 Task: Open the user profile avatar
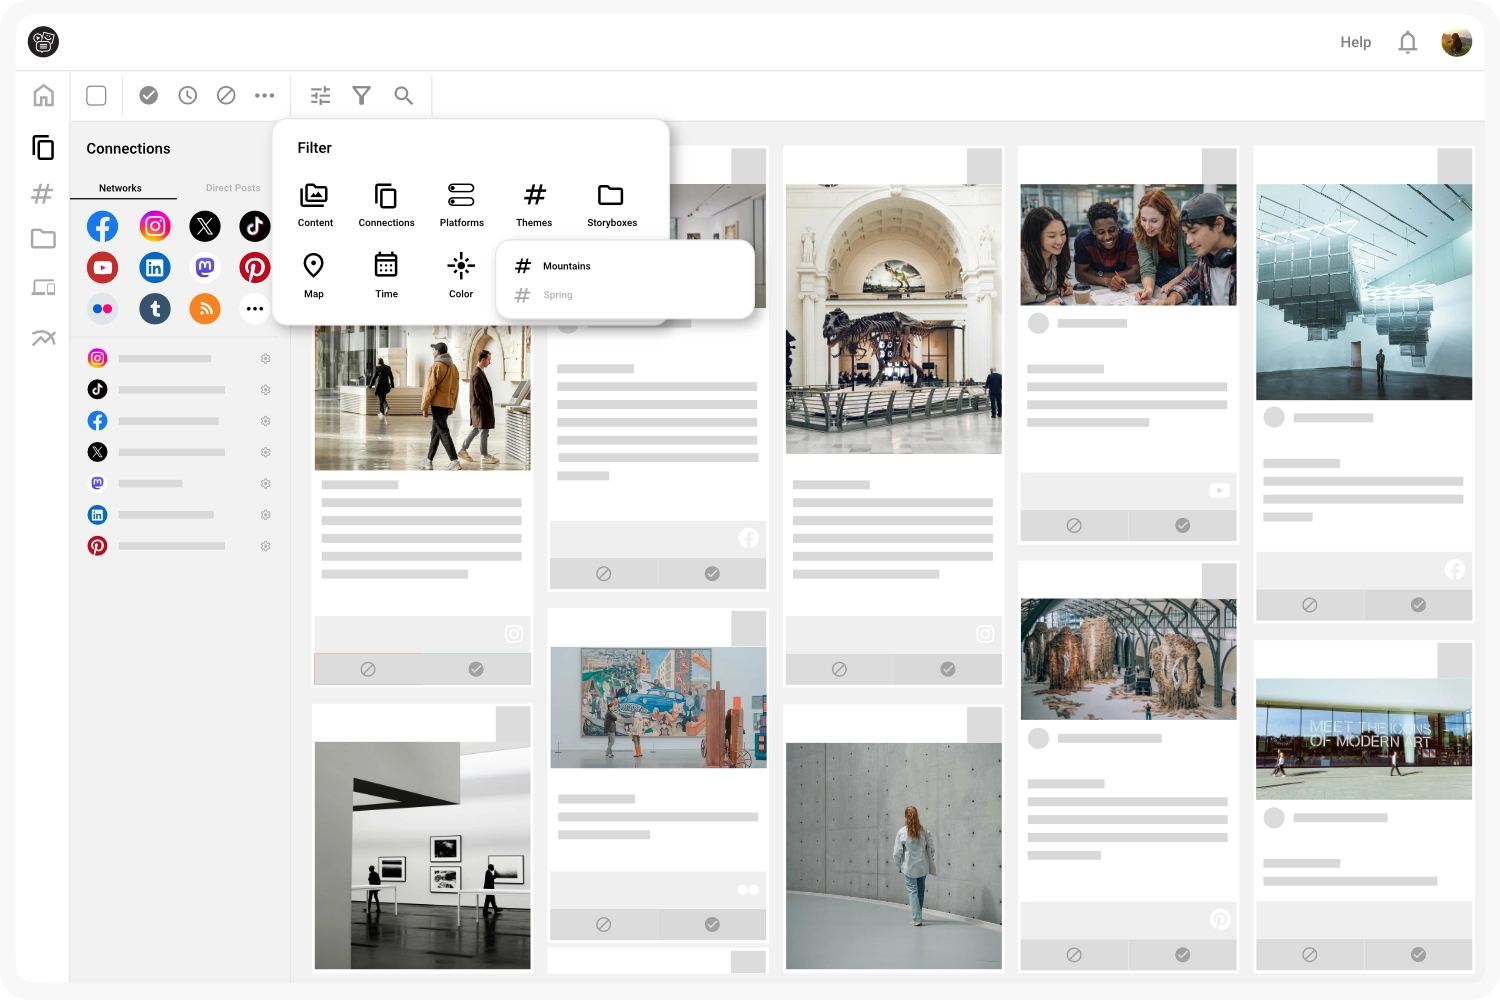(1456, 42)
